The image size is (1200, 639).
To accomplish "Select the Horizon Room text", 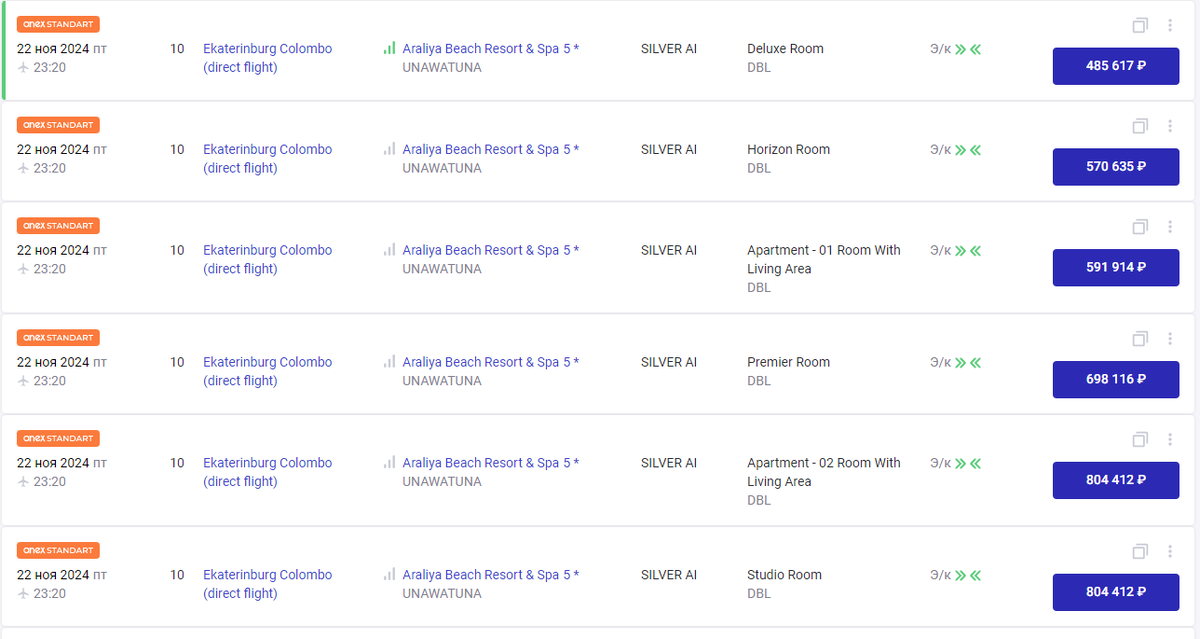I will (x=789, y=149).
